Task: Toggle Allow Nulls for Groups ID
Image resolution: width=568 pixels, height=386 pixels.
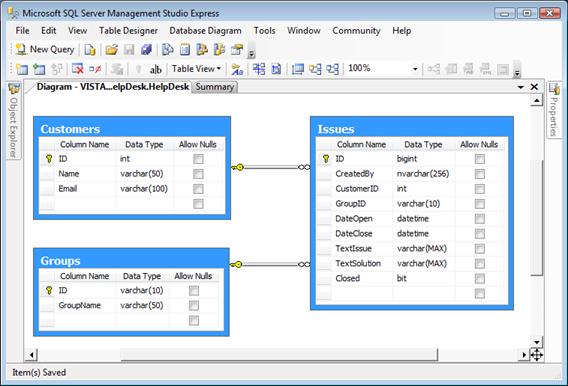Action: [x=194, y=291]
